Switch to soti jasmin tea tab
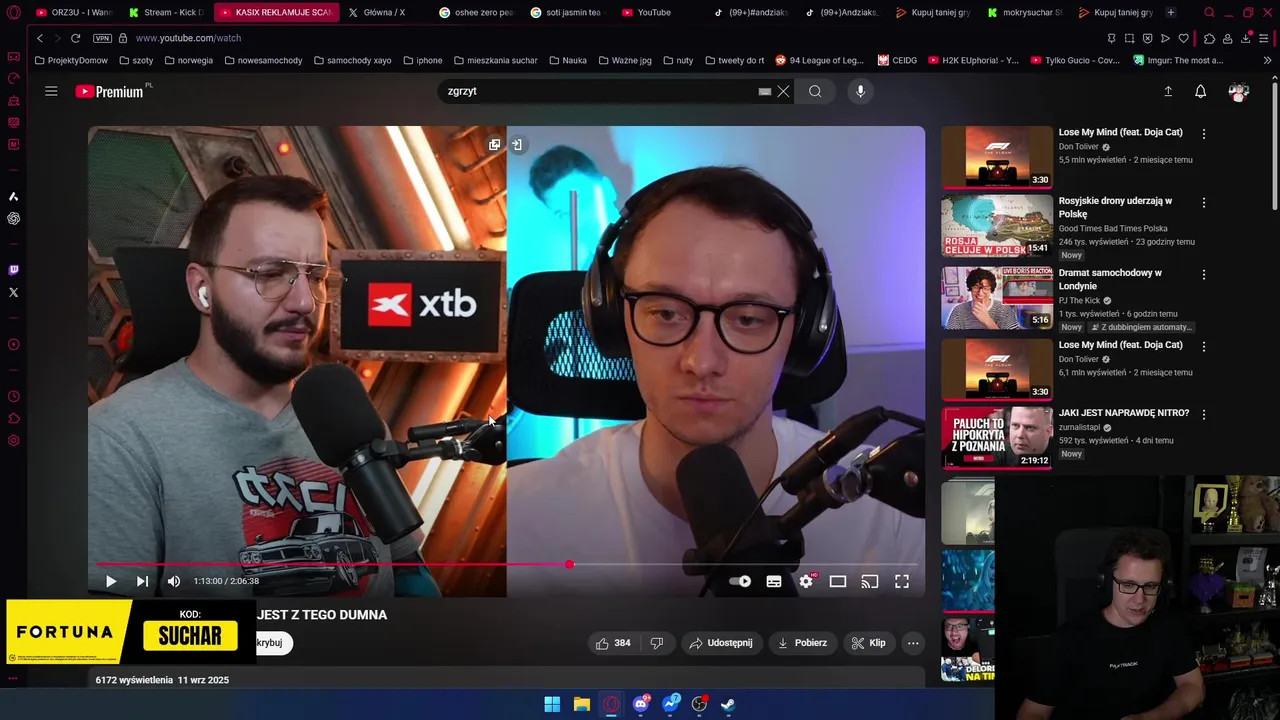The width and height of the screenshot is (1280, 720). [568, 12]
